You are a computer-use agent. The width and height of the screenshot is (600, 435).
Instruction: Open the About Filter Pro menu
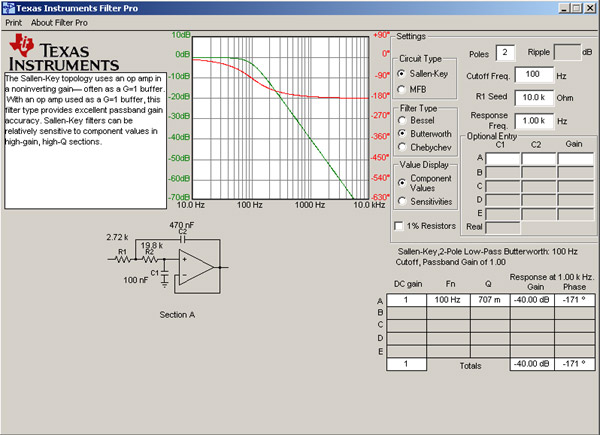coord(59,23)
